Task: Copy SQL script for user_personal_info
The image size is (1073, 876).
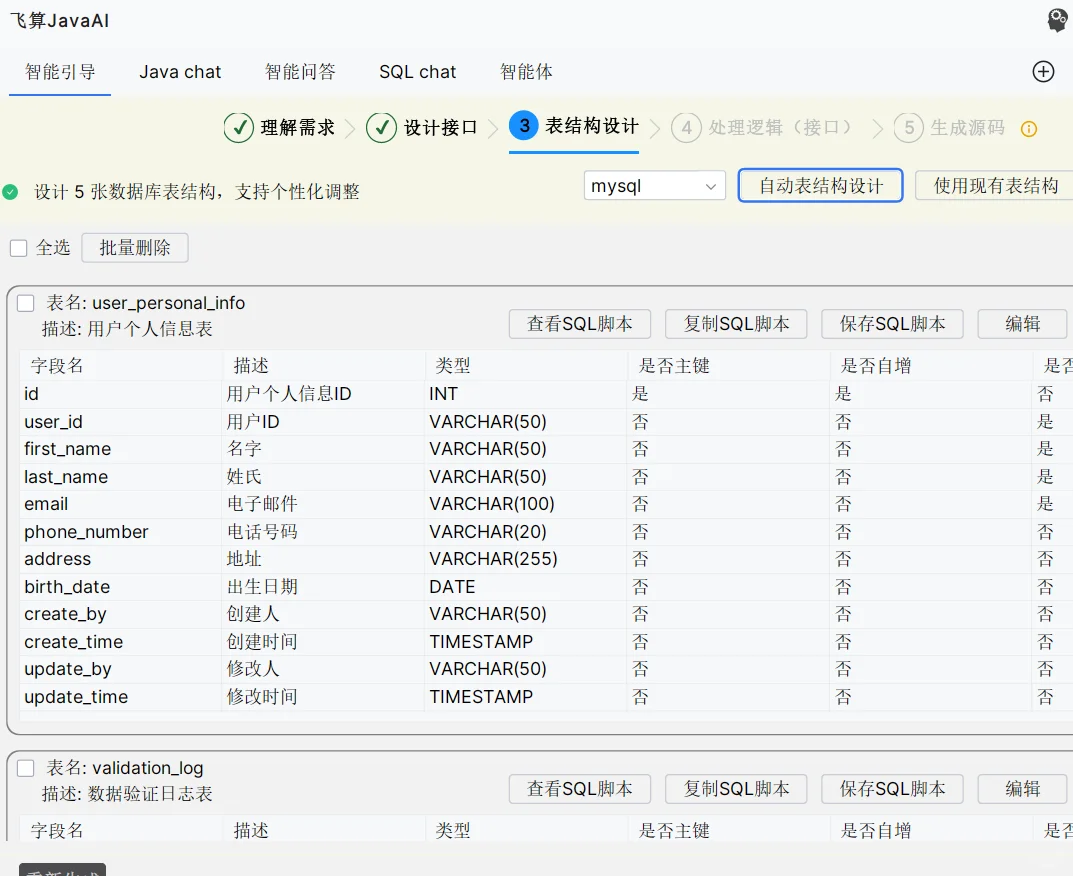Action: [x=736, y=324]
